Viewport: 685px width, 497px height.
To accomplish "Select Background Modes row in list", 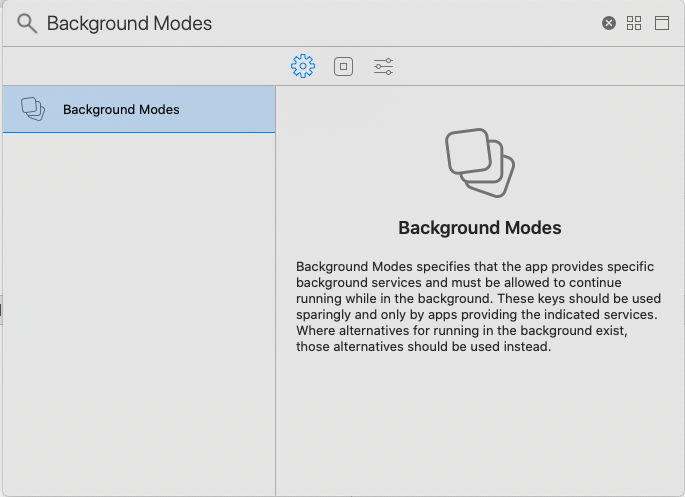I will pos(139,109).
